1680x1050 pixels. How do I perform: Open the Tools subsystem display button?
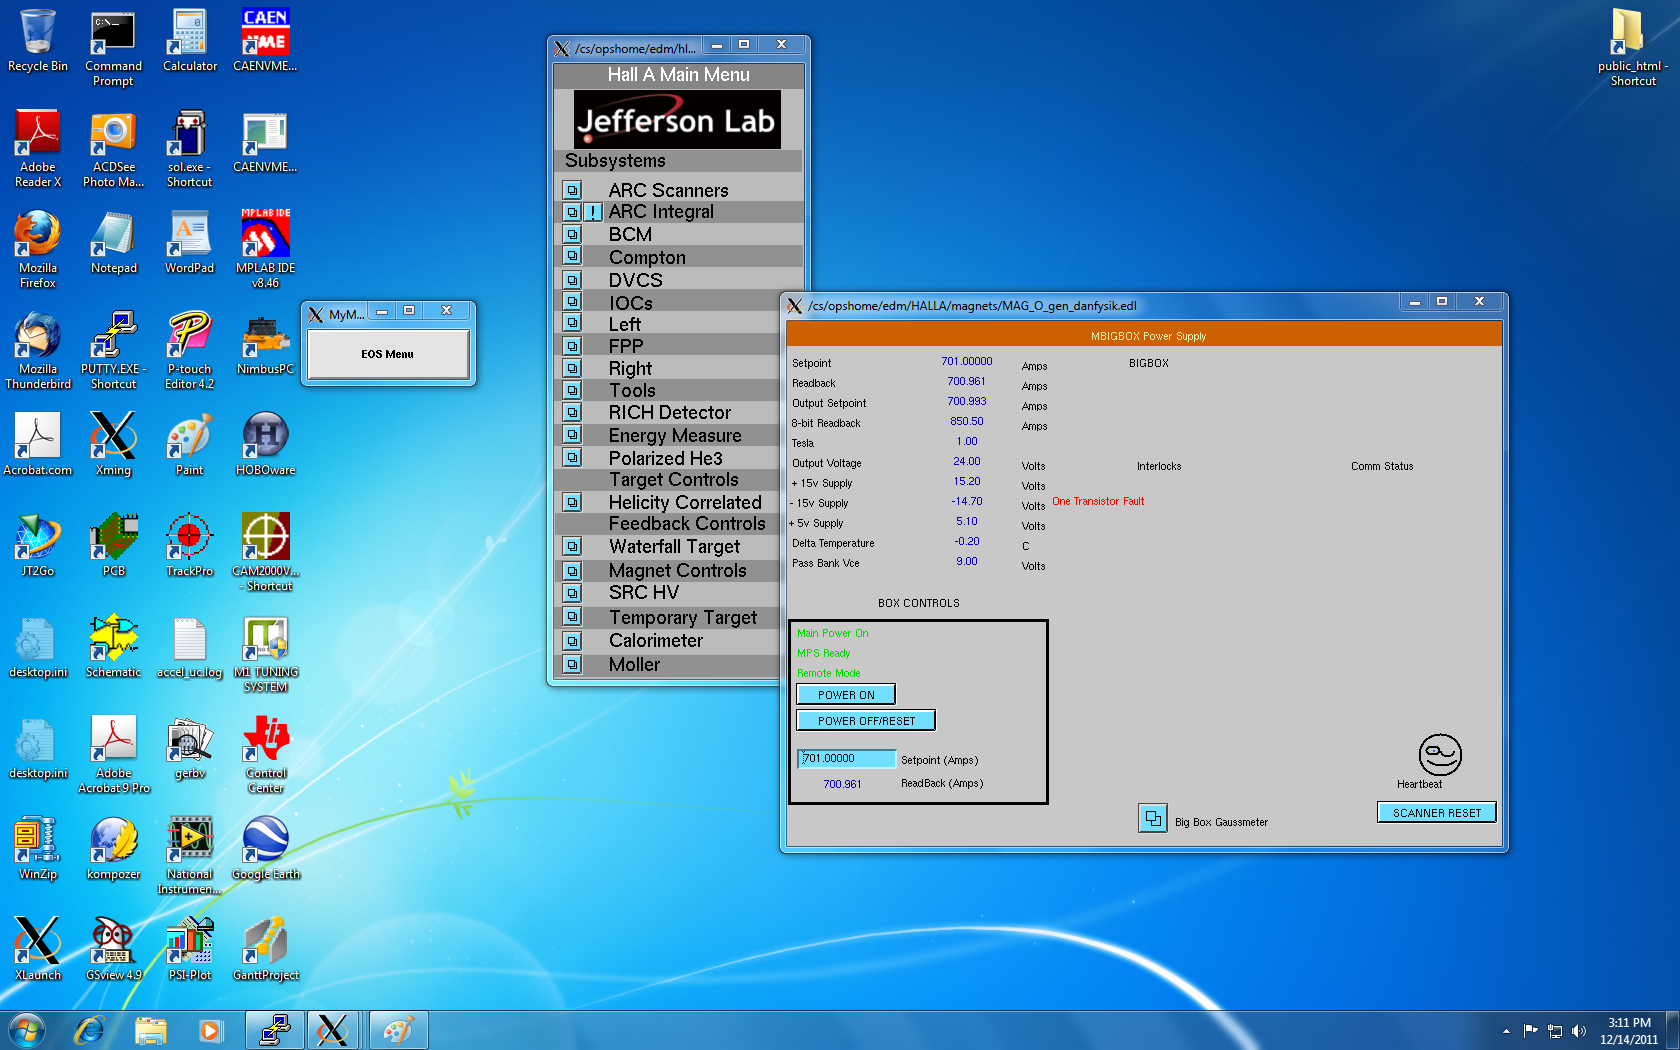[x=572, y=390]
